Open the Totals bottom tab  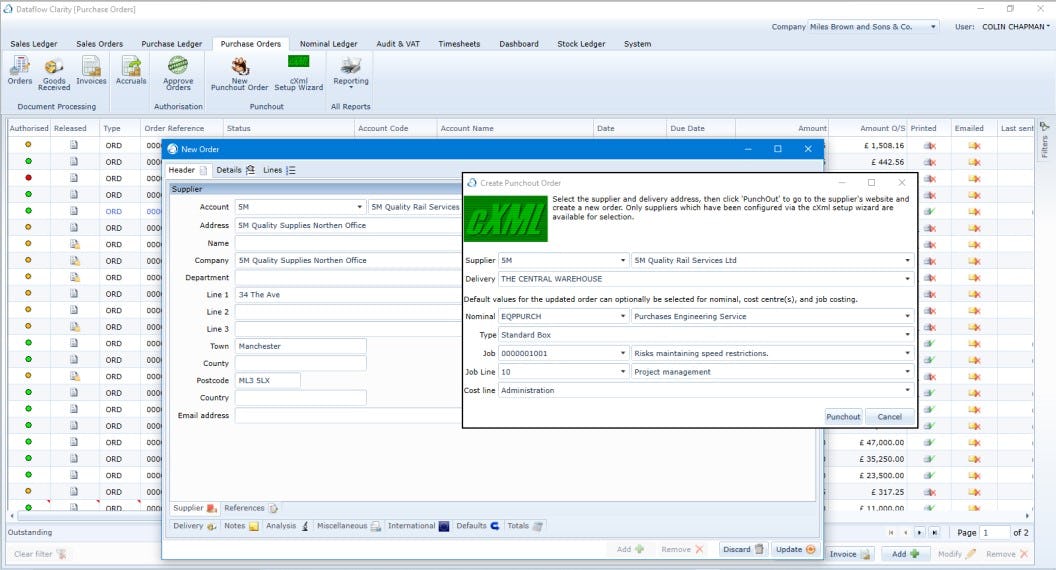pyautogui.click(x=525, y=526)
